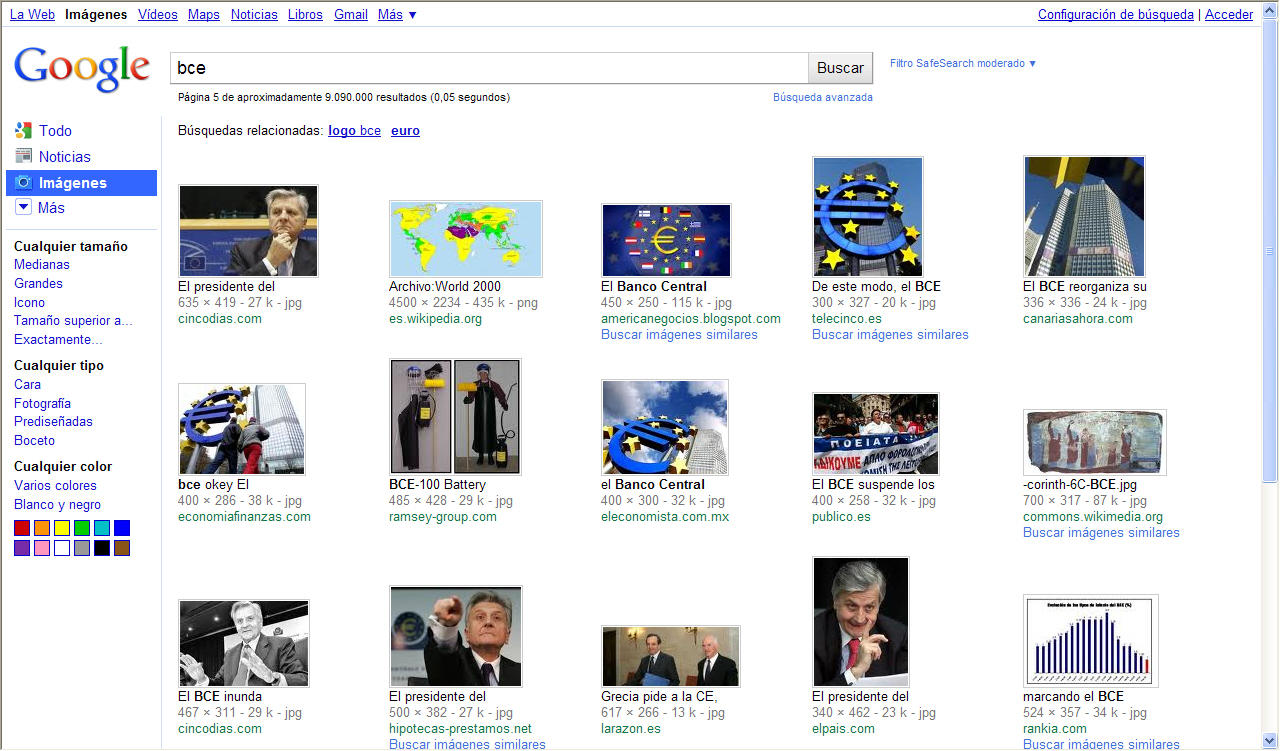Open the Búsqueda avanzada link
Viewport: 1280px width, 751px height.
822,97
